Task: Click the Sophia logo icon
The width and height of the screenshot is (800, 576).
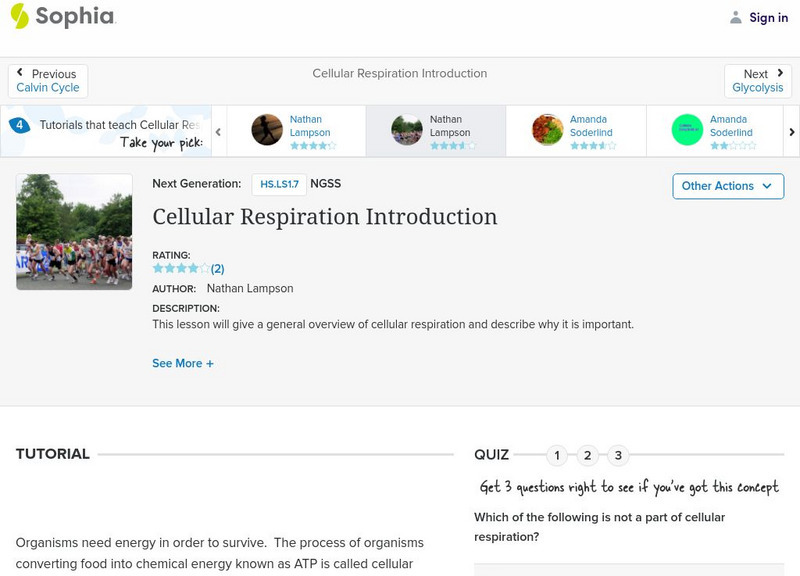Action: [20, 16]
